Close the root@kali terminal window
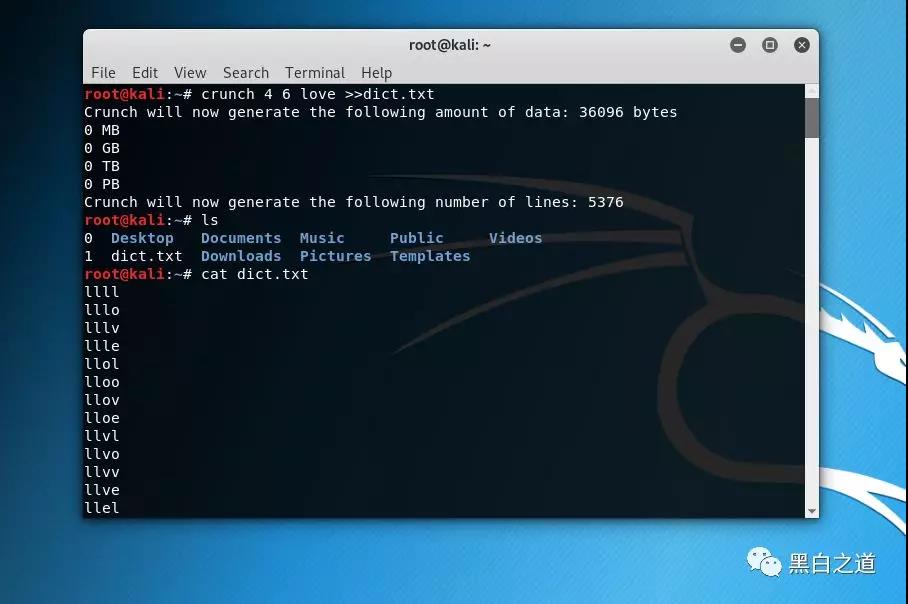Screen dimensions: 908x604 tap(801, 45)
